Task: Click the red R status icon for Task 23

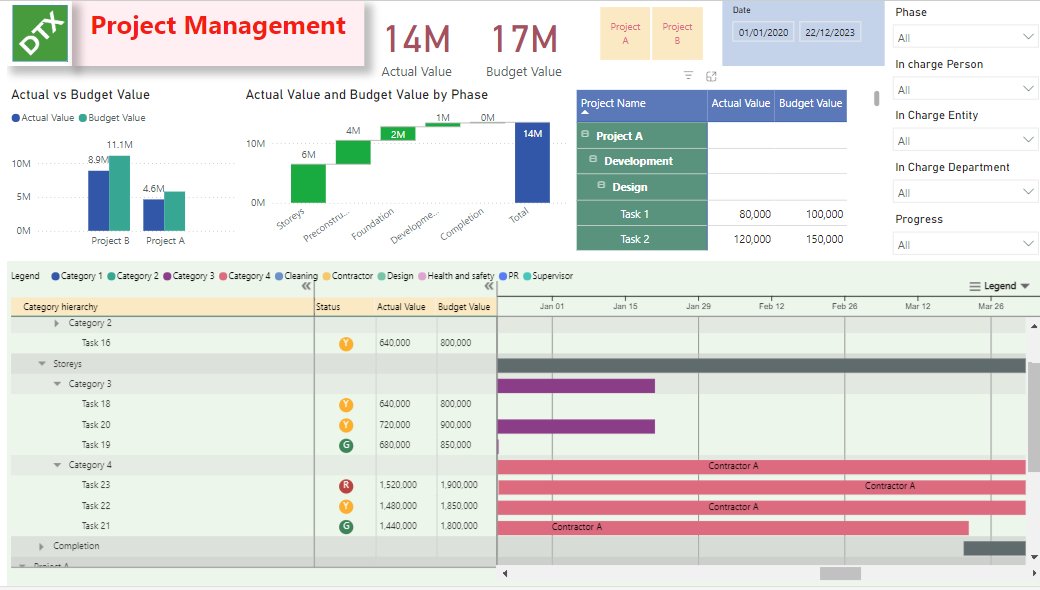Action: (346, 485)
